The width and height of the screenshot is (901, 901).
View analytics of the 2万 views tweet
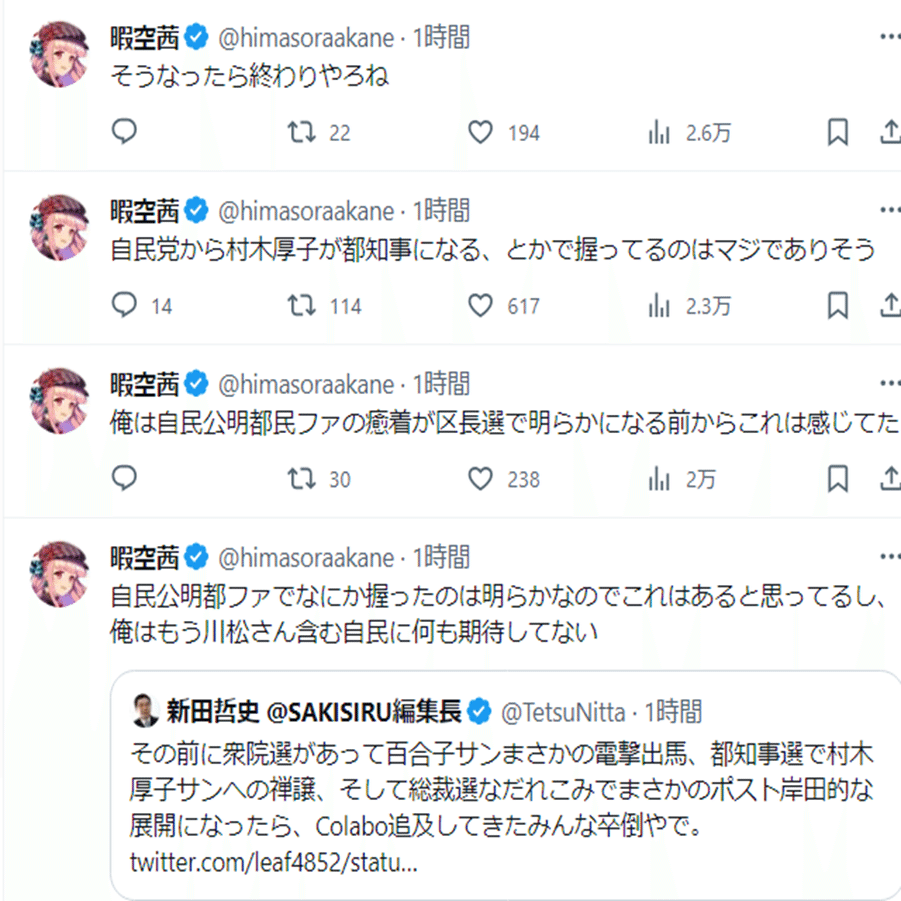click(x=660, y=479)
